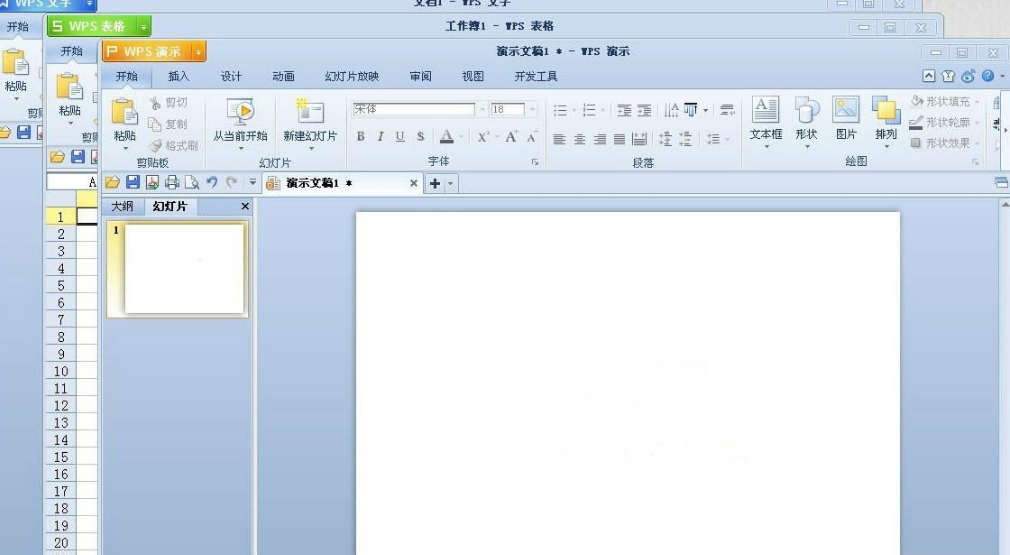The width and height of the screenshot is (1010, 555).
Task: Toggle distributed alignment
Action: coord(639,138)
